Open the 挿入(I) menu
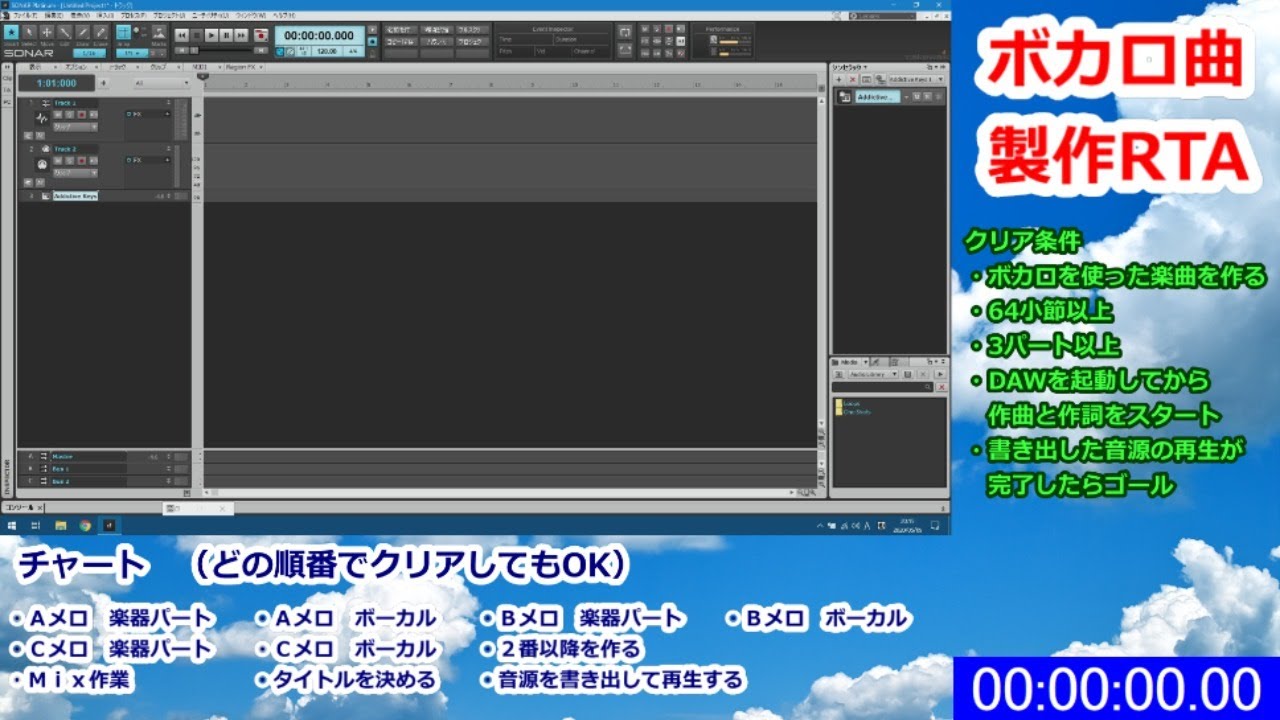Image resolution: width=1280 pixels, height=720 pixels. [104, 16]
